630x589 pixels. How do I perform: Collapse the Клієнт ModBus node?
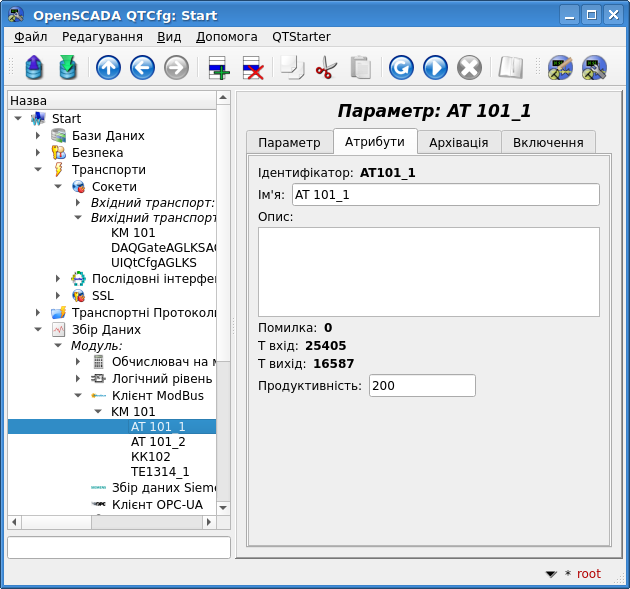[x=78, y=396]
